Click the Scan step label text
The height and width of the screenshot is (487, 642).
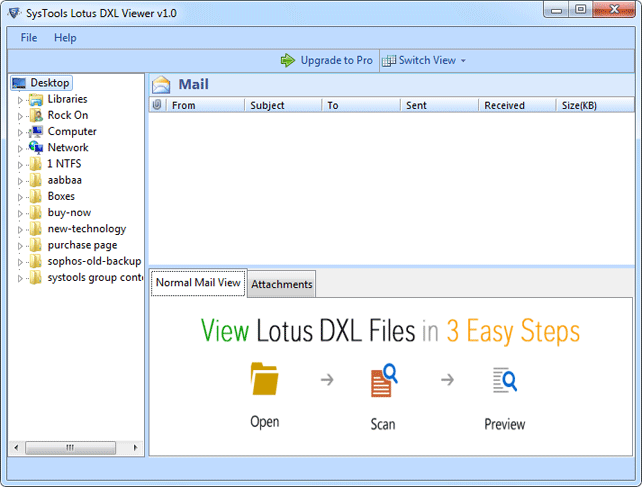383,424
